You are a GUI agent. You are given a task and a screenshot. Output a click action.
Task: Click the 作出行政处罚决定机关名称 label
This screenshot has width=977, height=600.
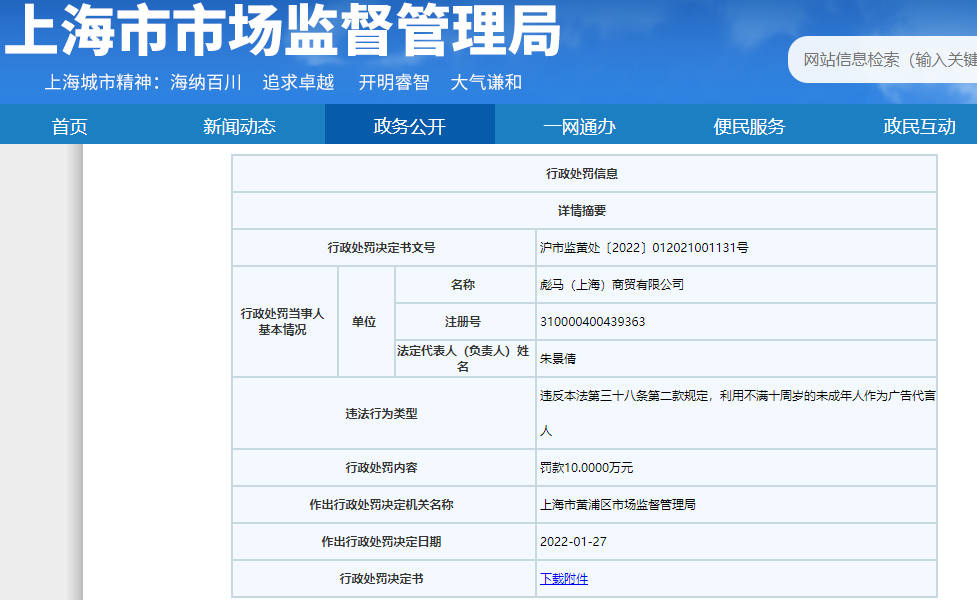381,505
